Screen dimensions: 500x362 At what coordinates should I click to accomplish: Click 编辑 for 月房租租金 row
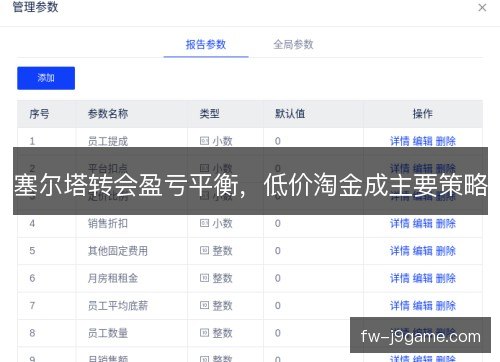(x=422, y=278)
